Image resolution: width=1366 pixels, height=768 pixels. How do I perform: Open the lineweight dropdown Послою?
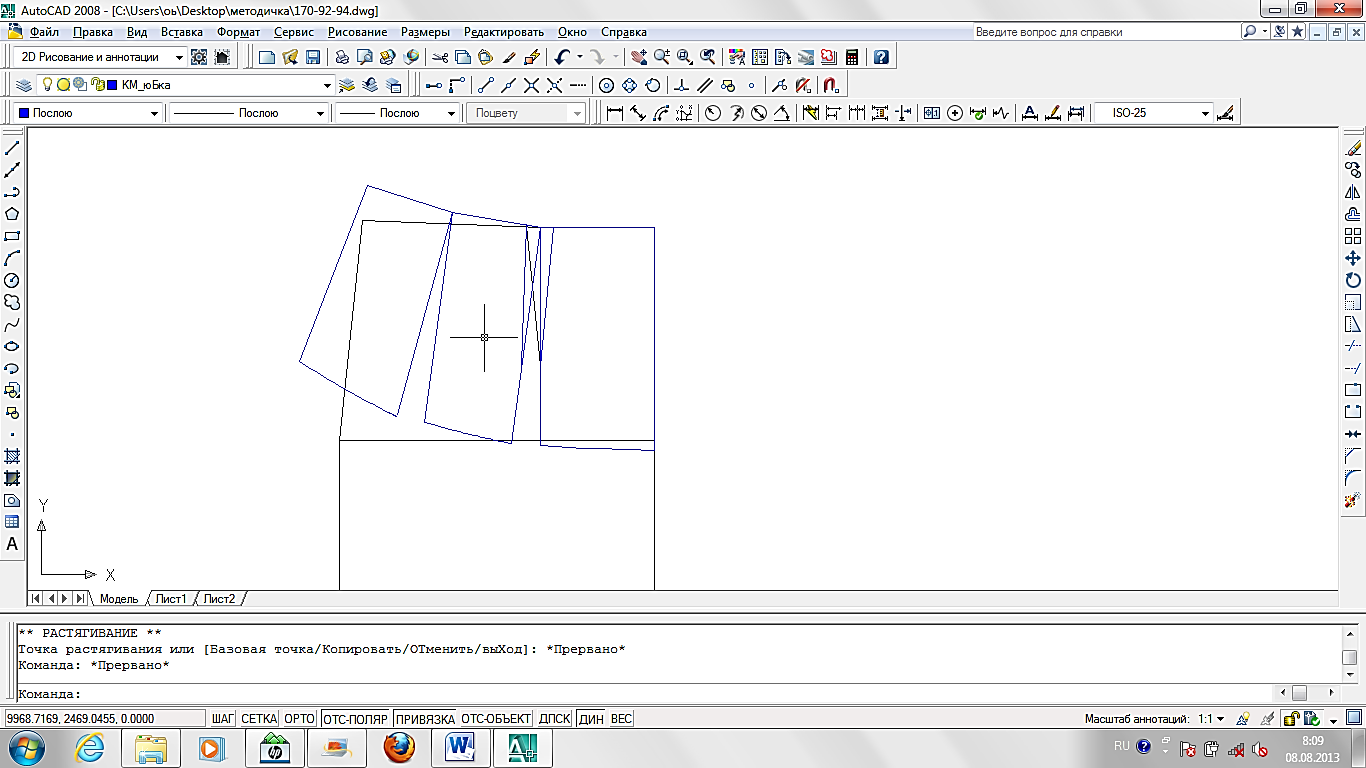click(x=397, y=113)
